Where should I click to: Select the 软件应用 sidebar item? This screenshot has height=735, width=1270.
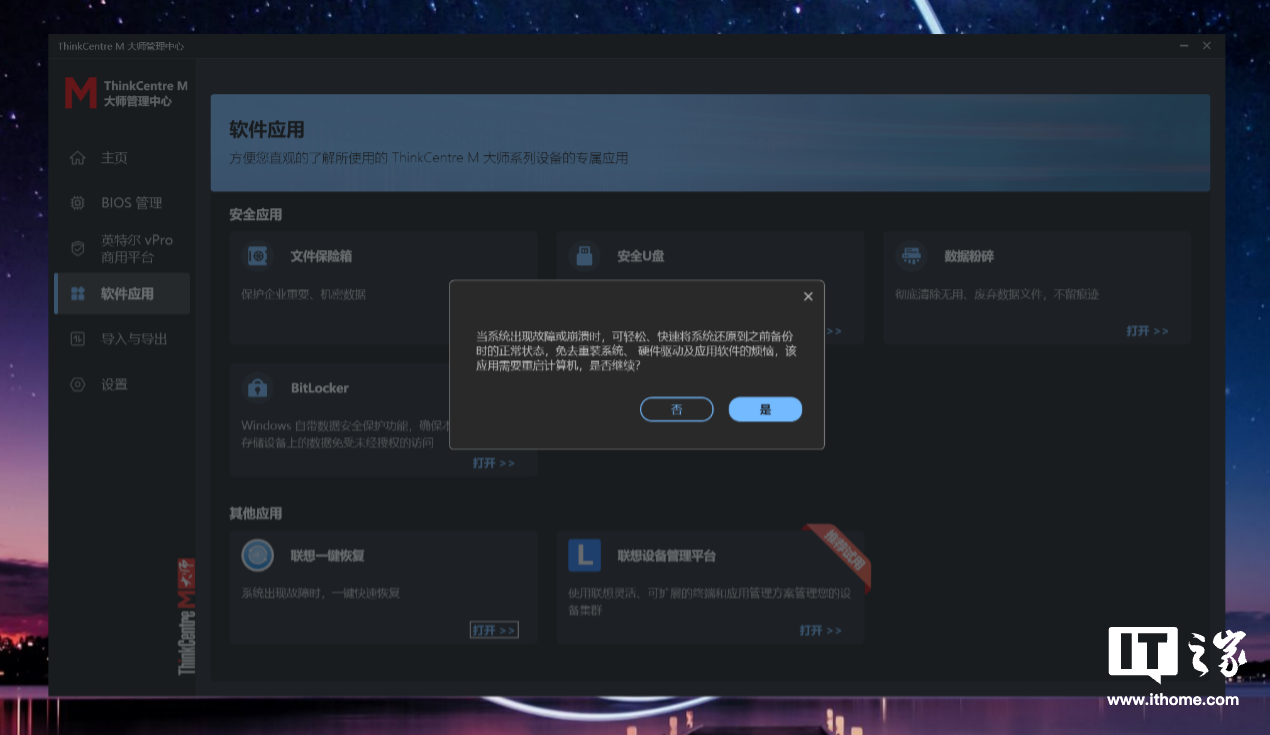click(127, 294)
